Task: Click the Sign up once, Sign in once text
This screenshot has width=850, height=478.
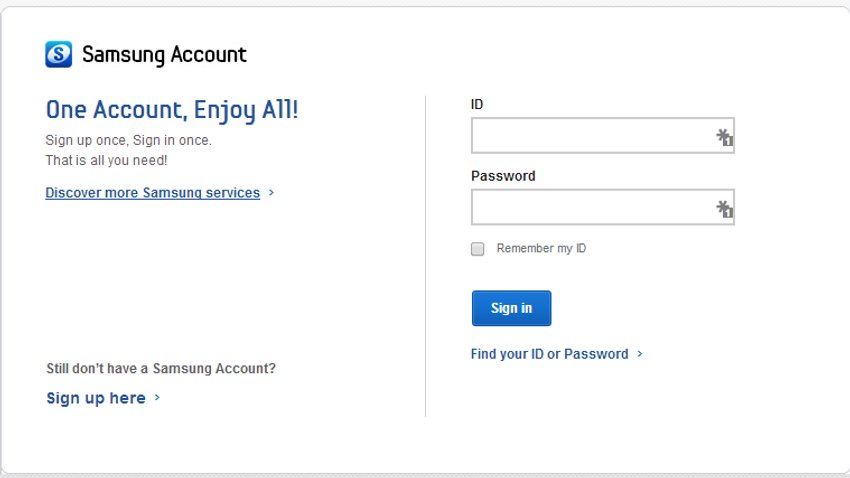Action: coord(128,140)
